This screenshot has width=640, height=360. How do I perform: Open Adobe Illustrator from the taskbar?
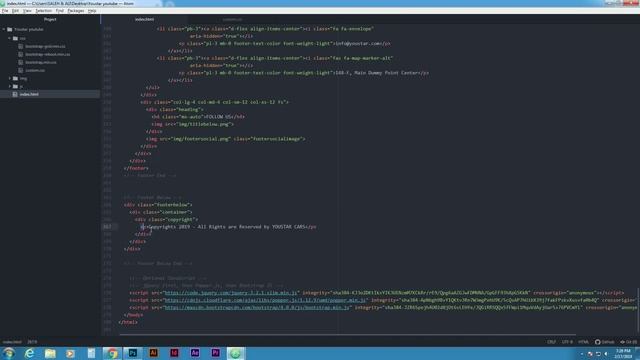tap(153, 353)
